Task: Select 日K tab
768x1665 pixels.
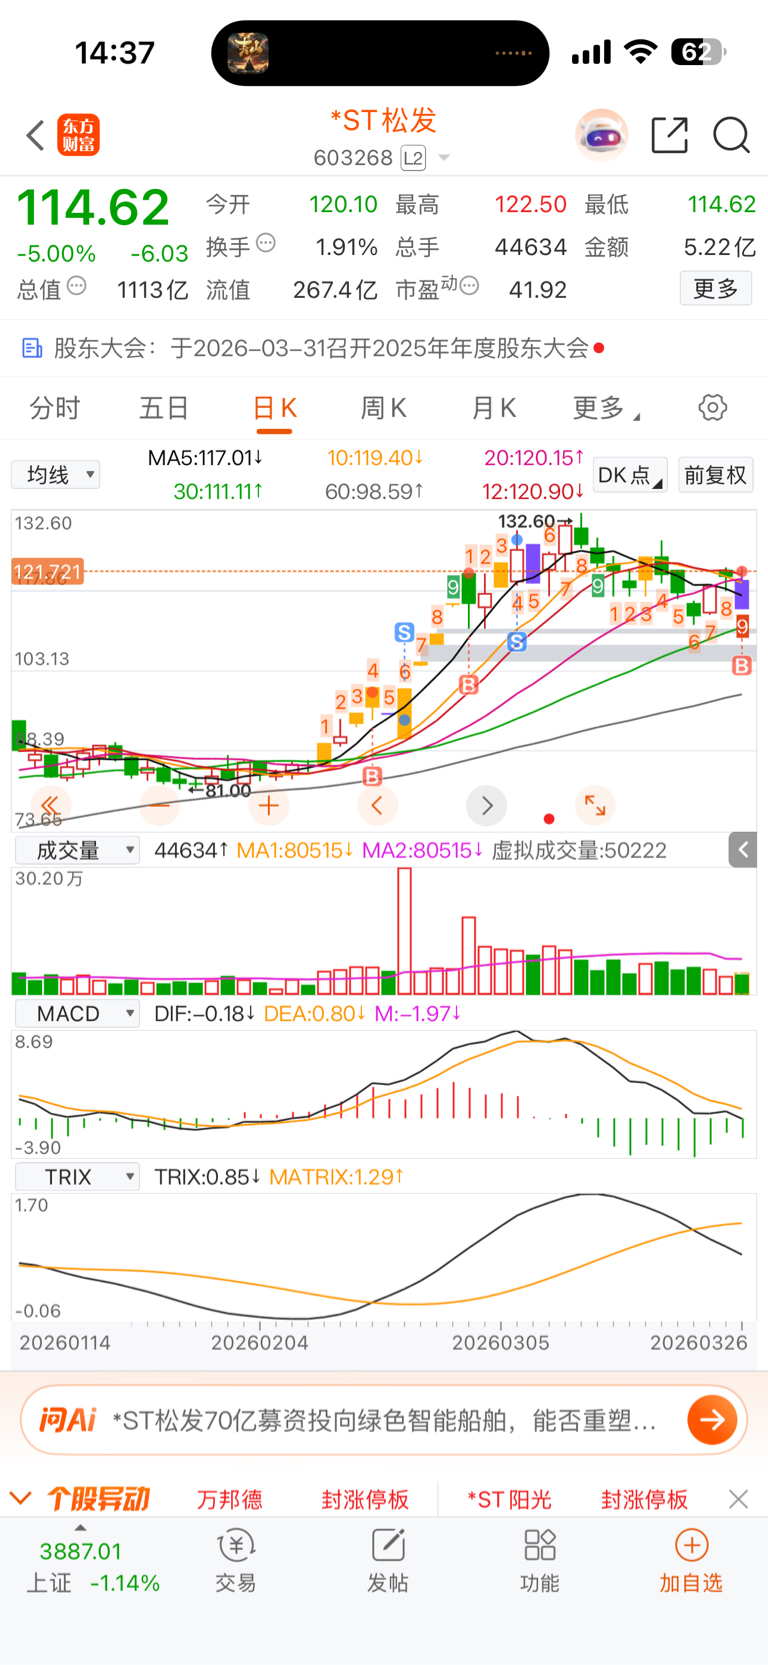Action: [274, 408]
